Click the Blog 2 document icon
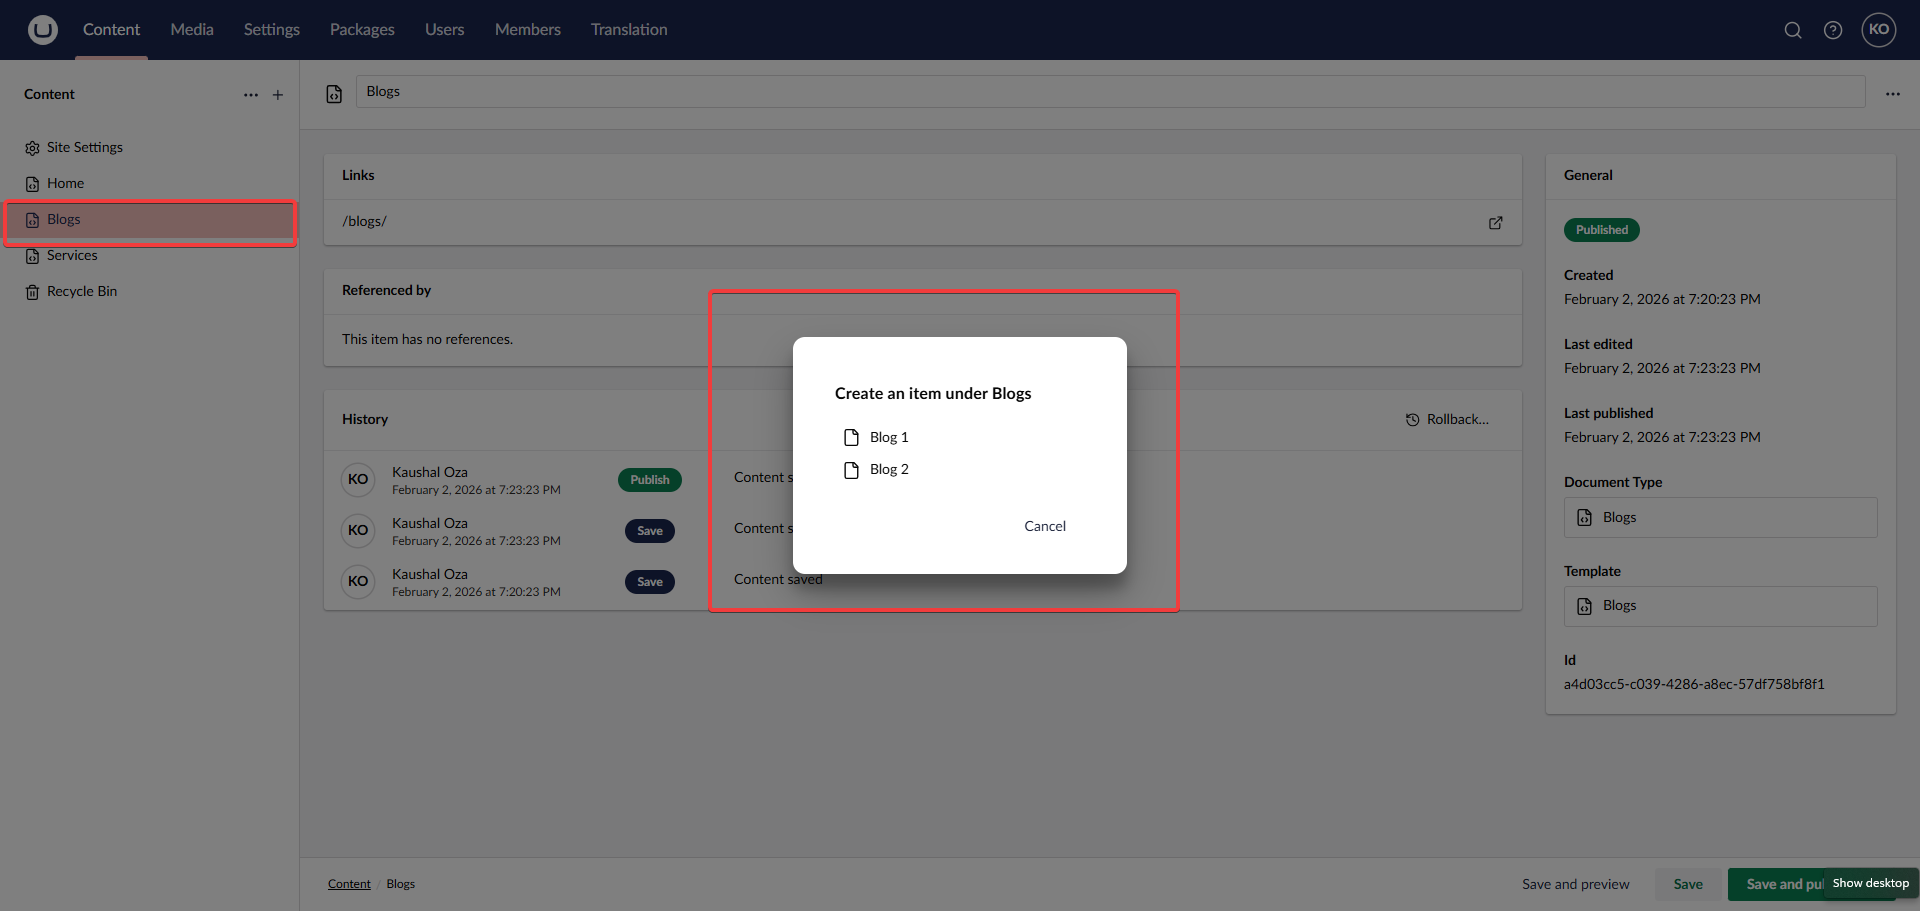 tap(851, 470)
